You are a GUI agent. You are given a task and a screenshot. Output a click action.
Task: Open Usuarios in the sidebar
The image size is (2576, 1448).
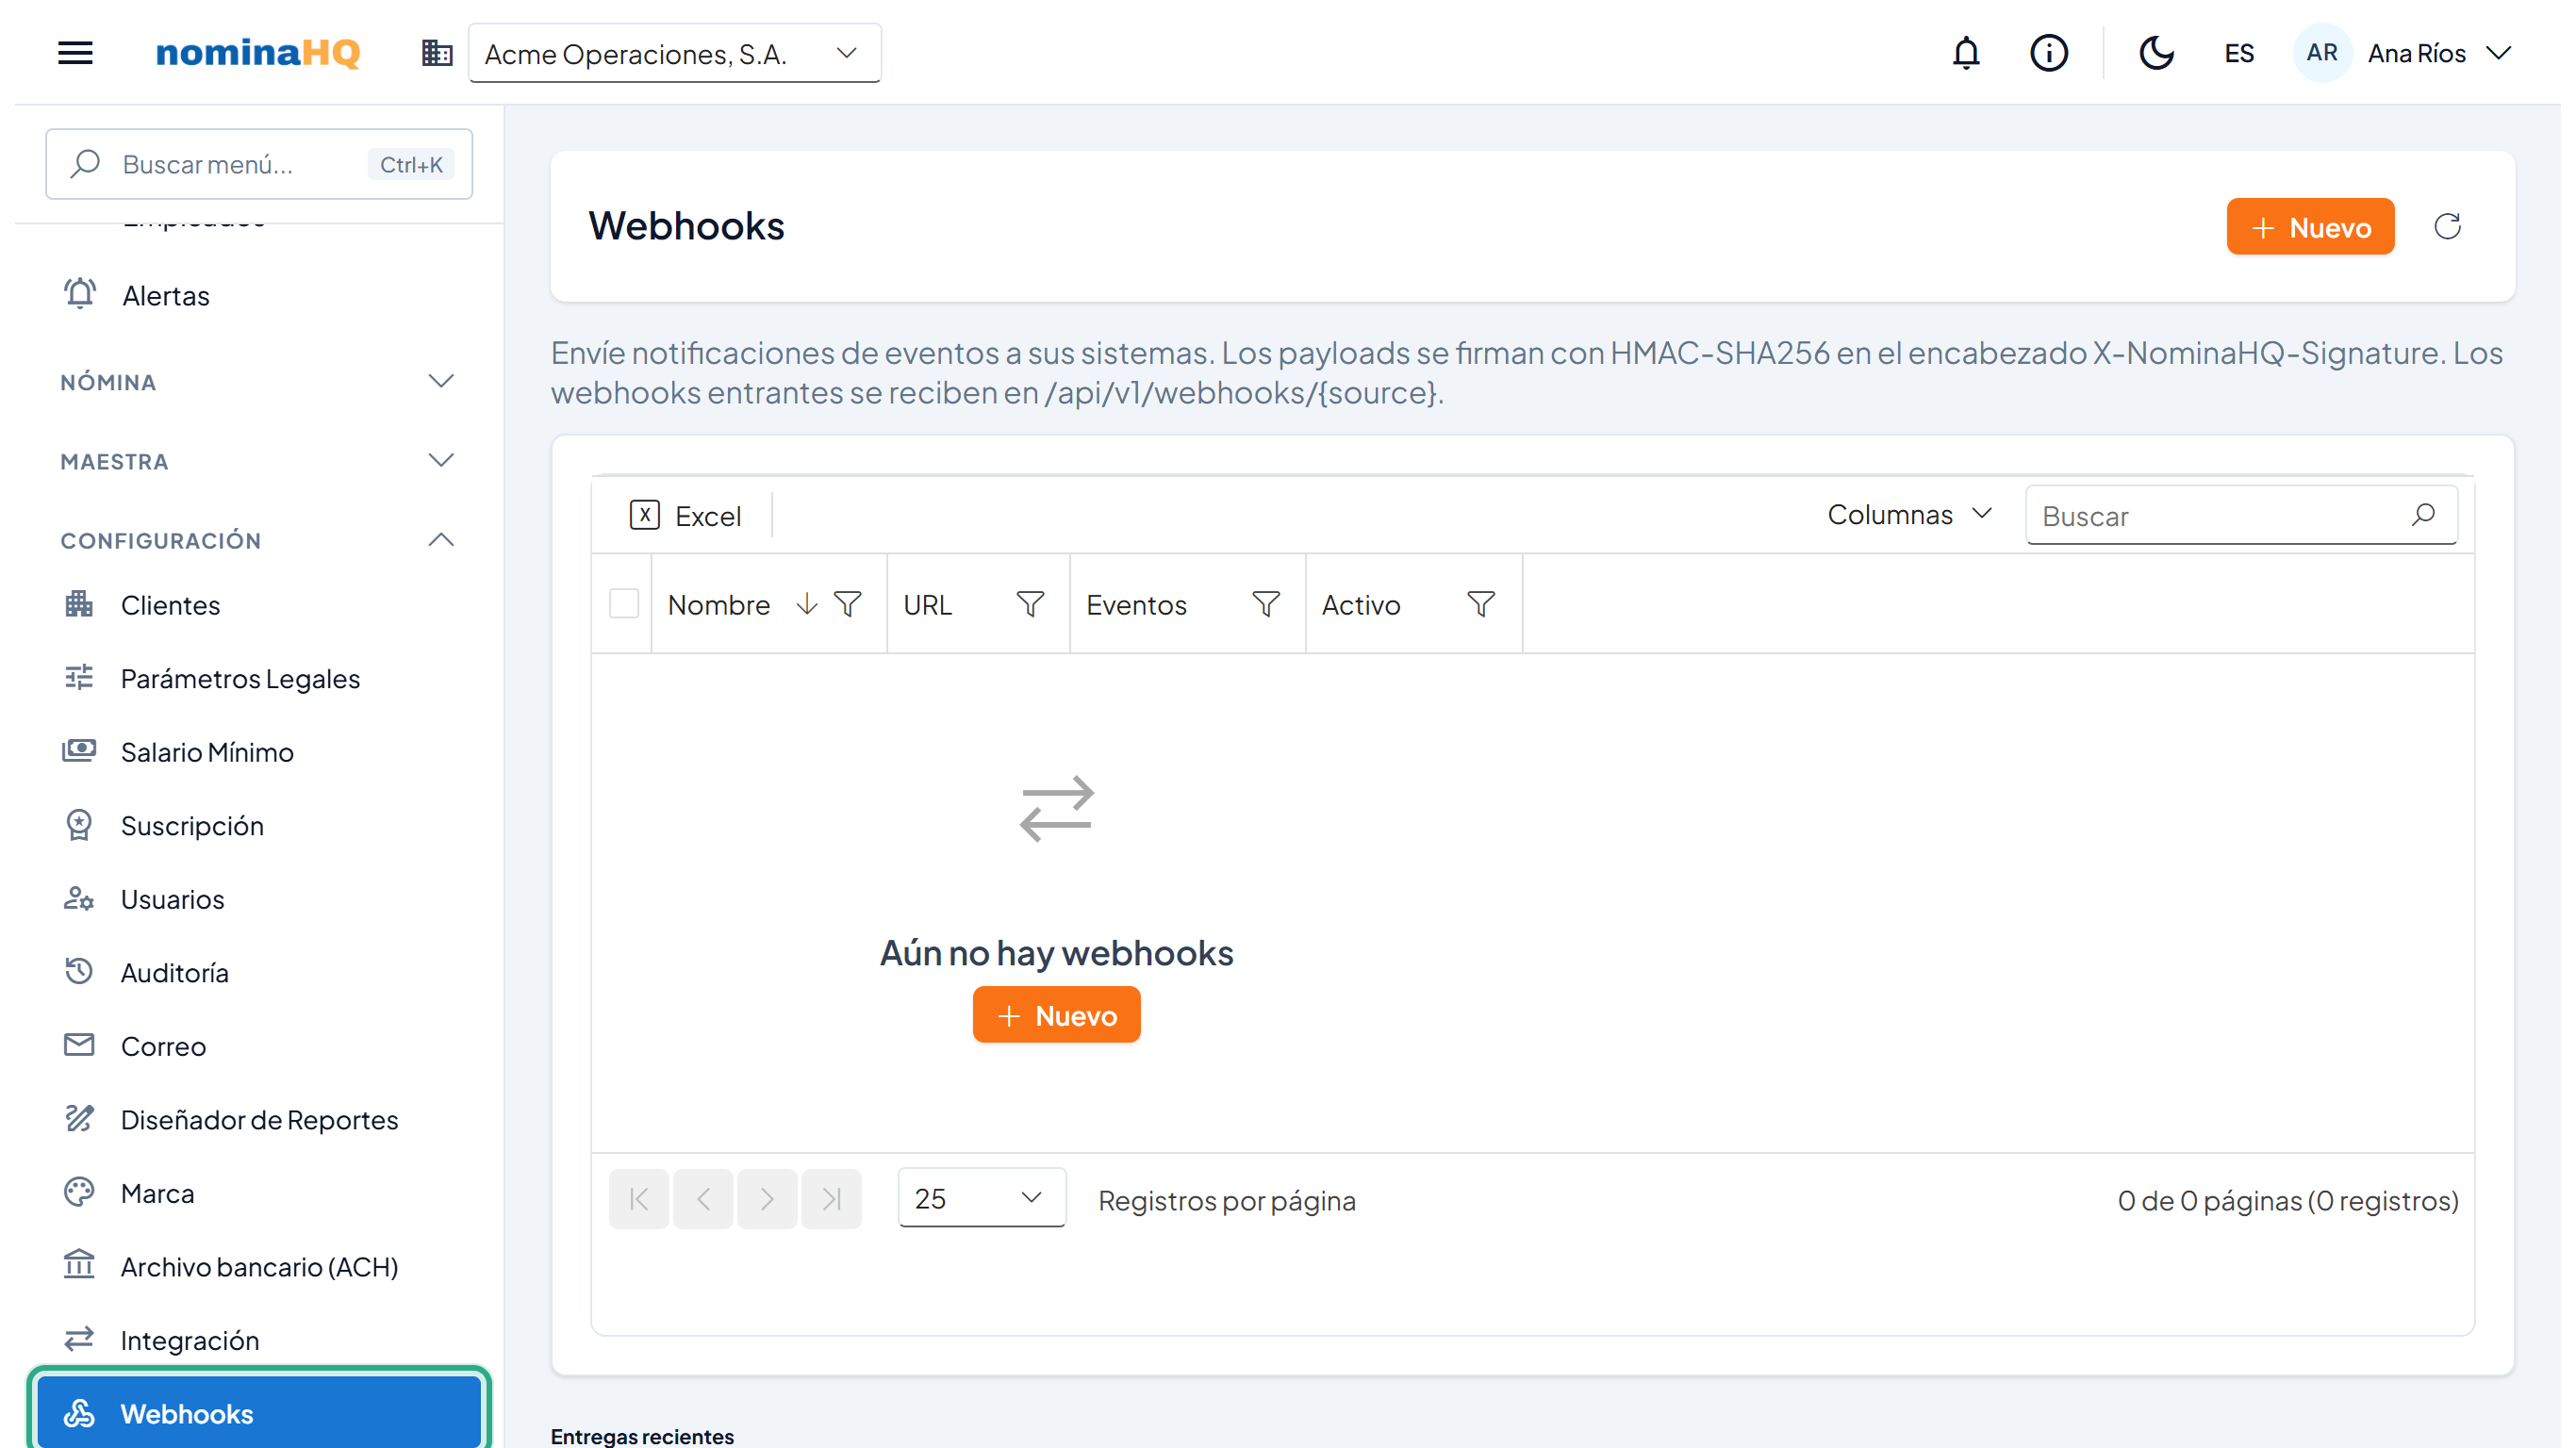tap(258, 899)
